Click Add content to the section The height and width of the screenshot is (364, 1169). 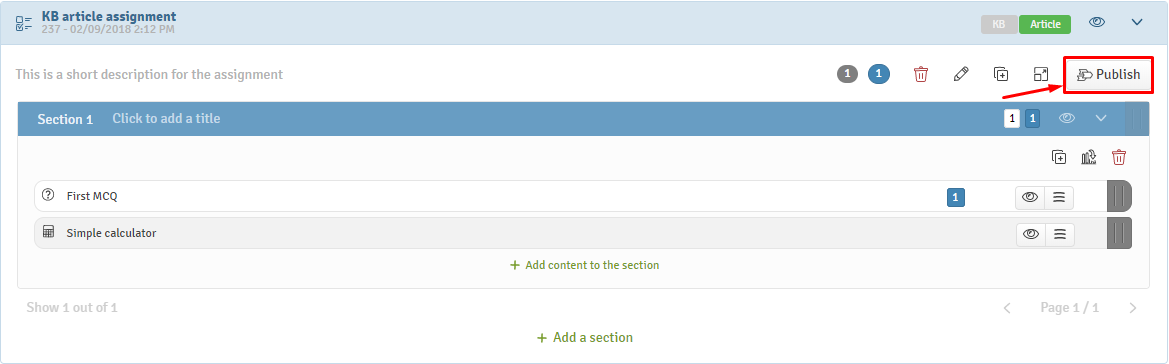[x=584, y=265]
